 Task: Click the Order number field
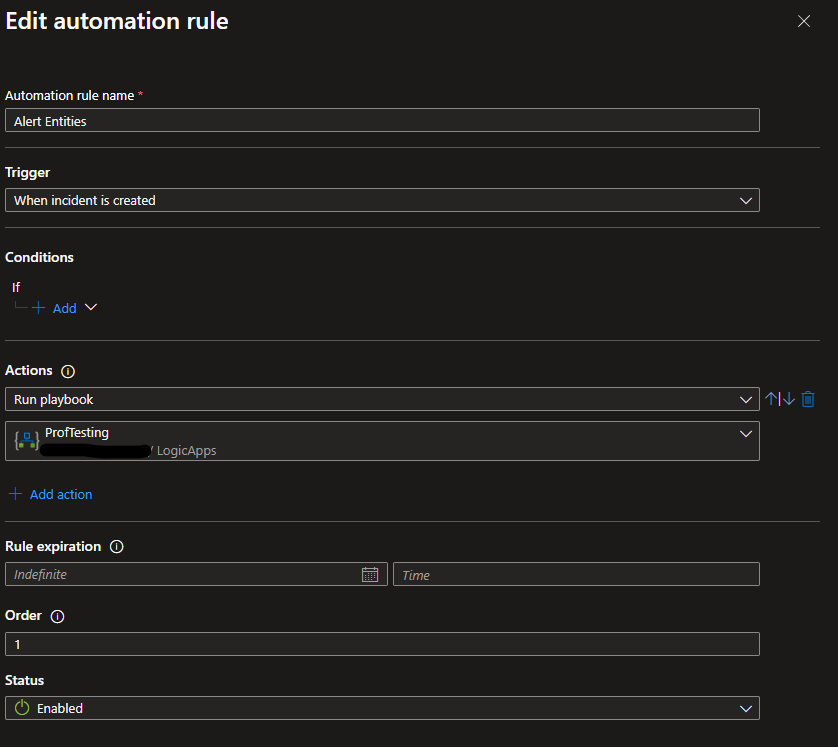tap(382, 644)
